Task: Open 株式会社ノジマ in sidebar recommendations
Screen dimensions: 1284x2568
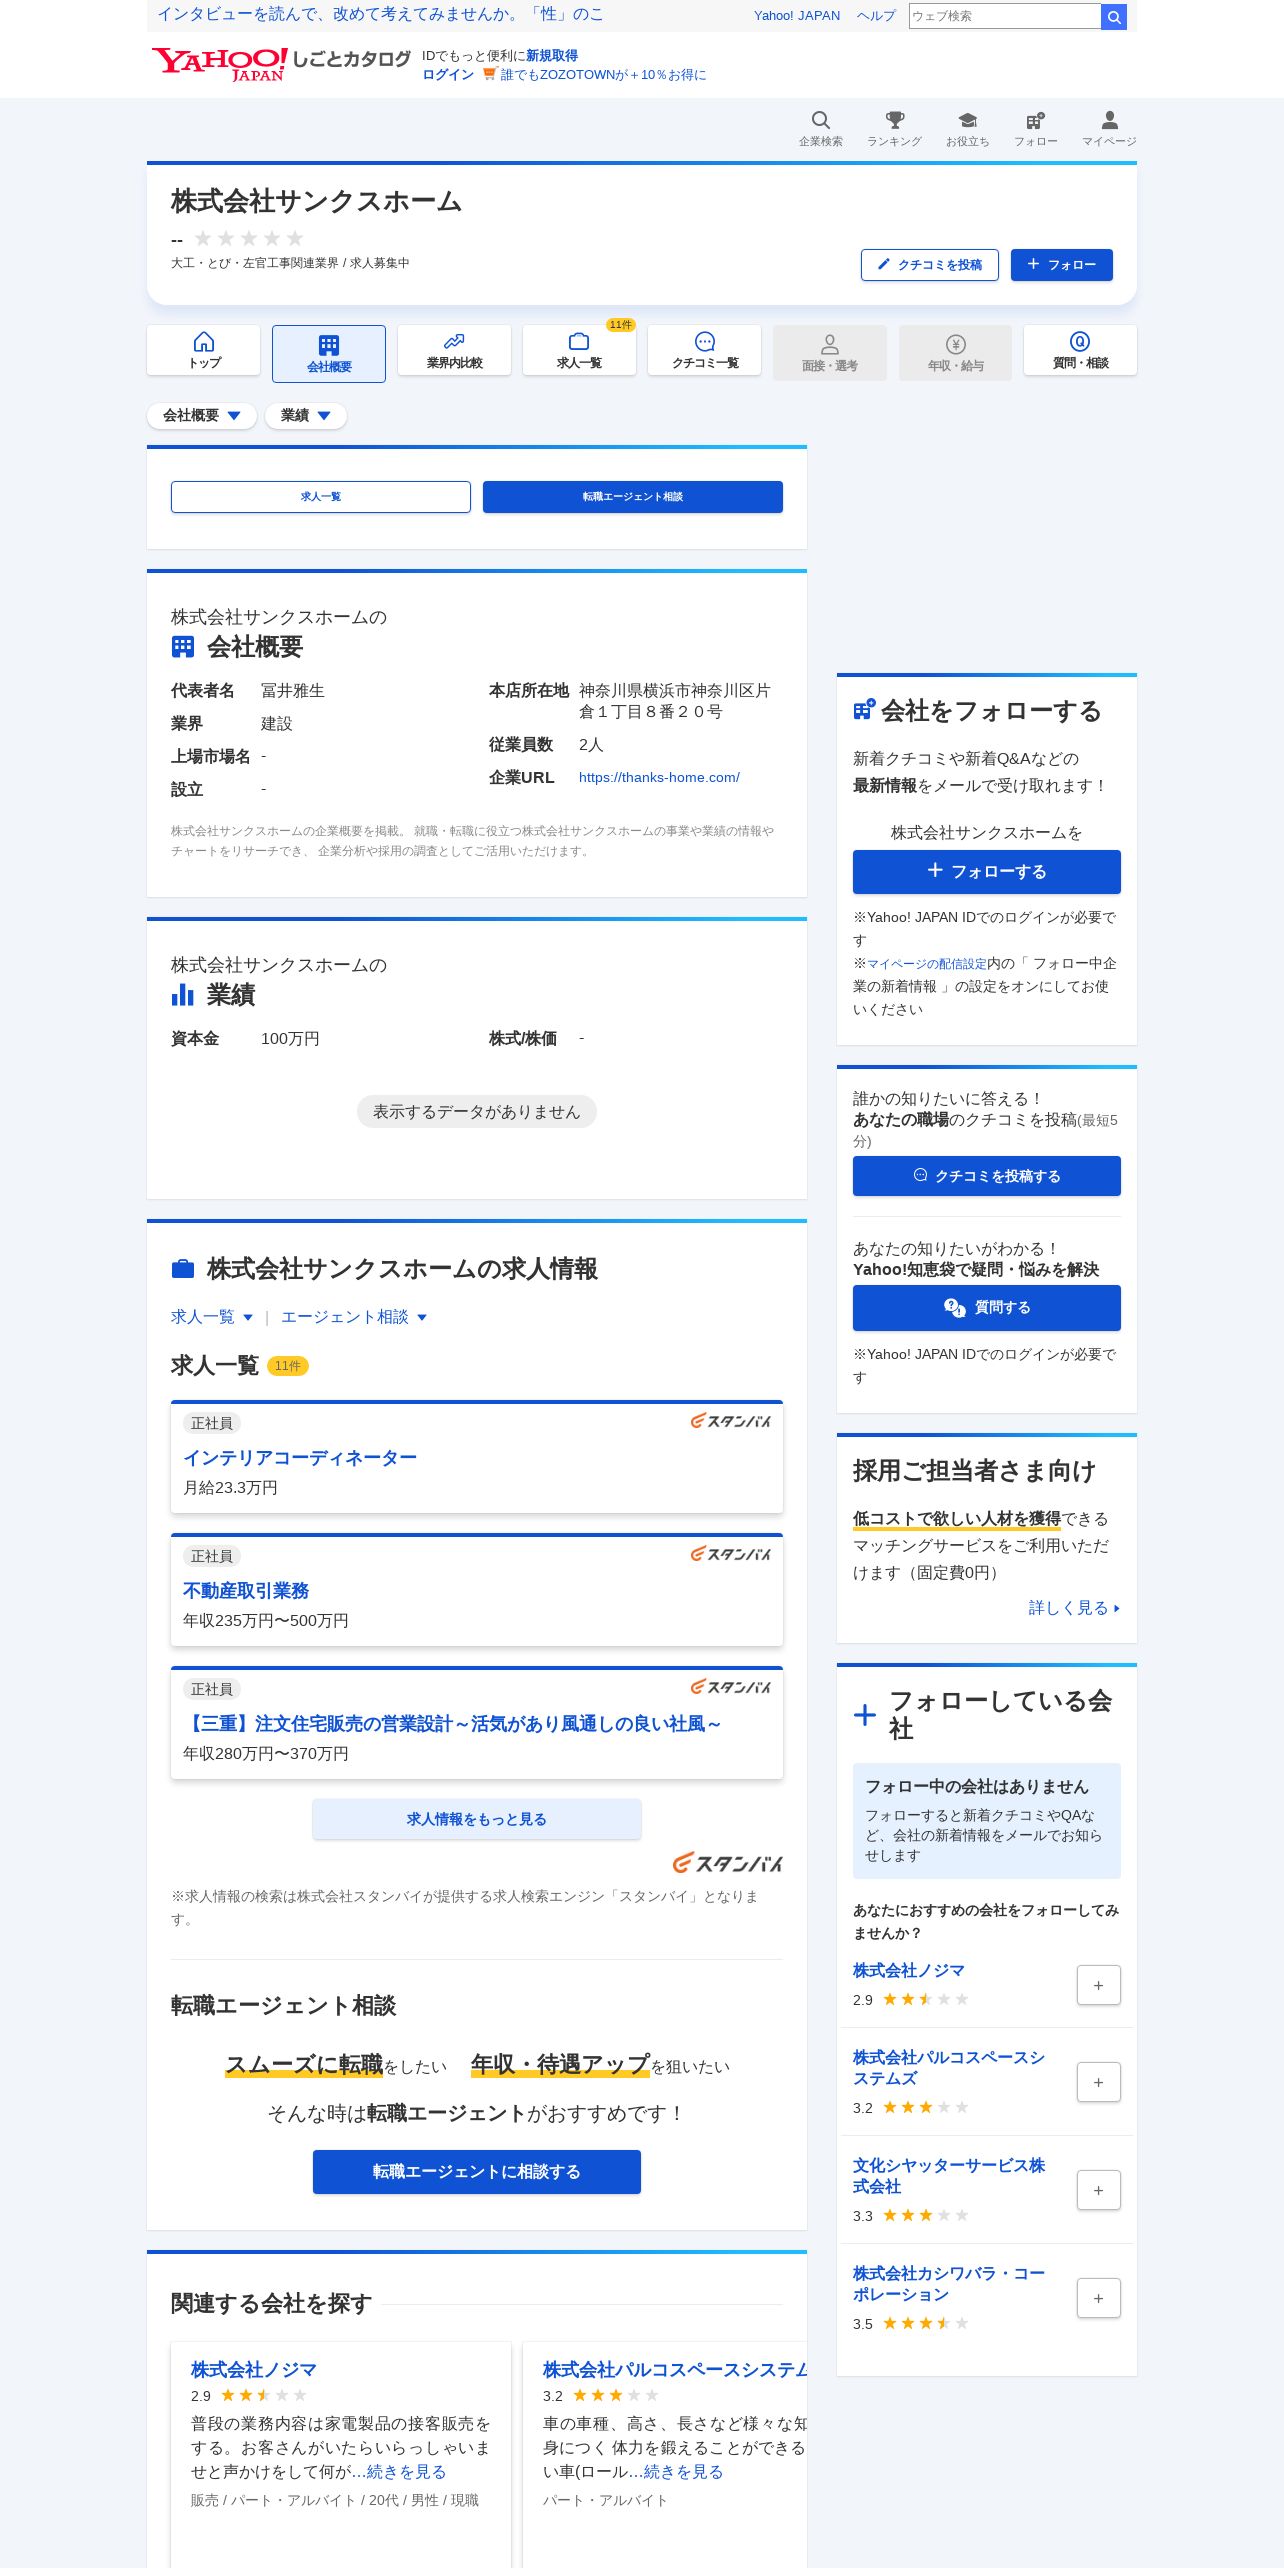Action: point(908,1970)
